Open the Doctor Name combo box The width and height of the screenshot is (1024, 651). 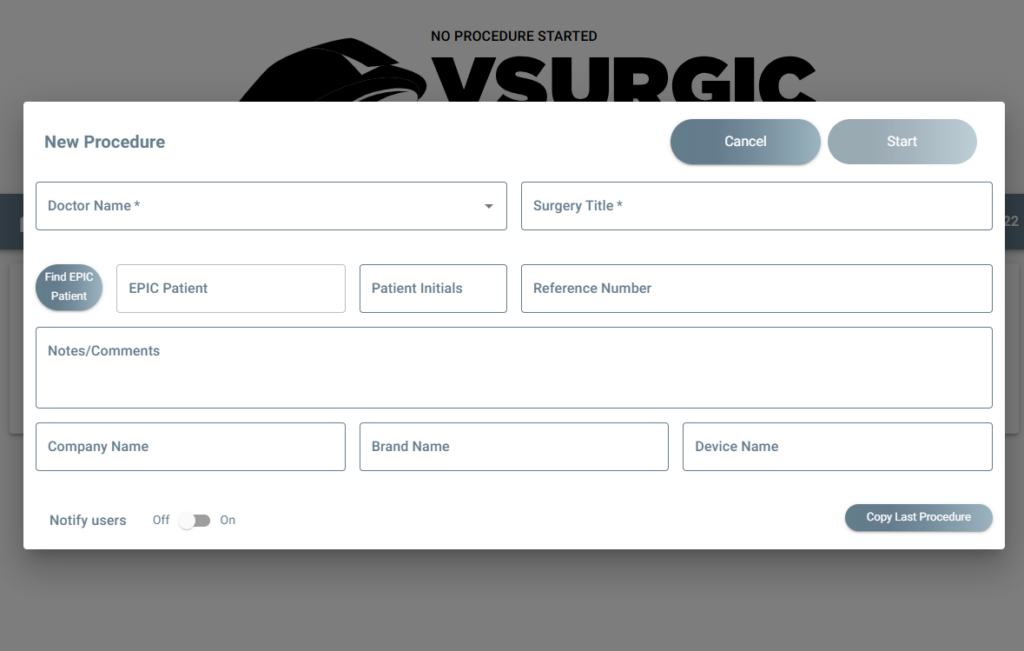coord(271,206)
